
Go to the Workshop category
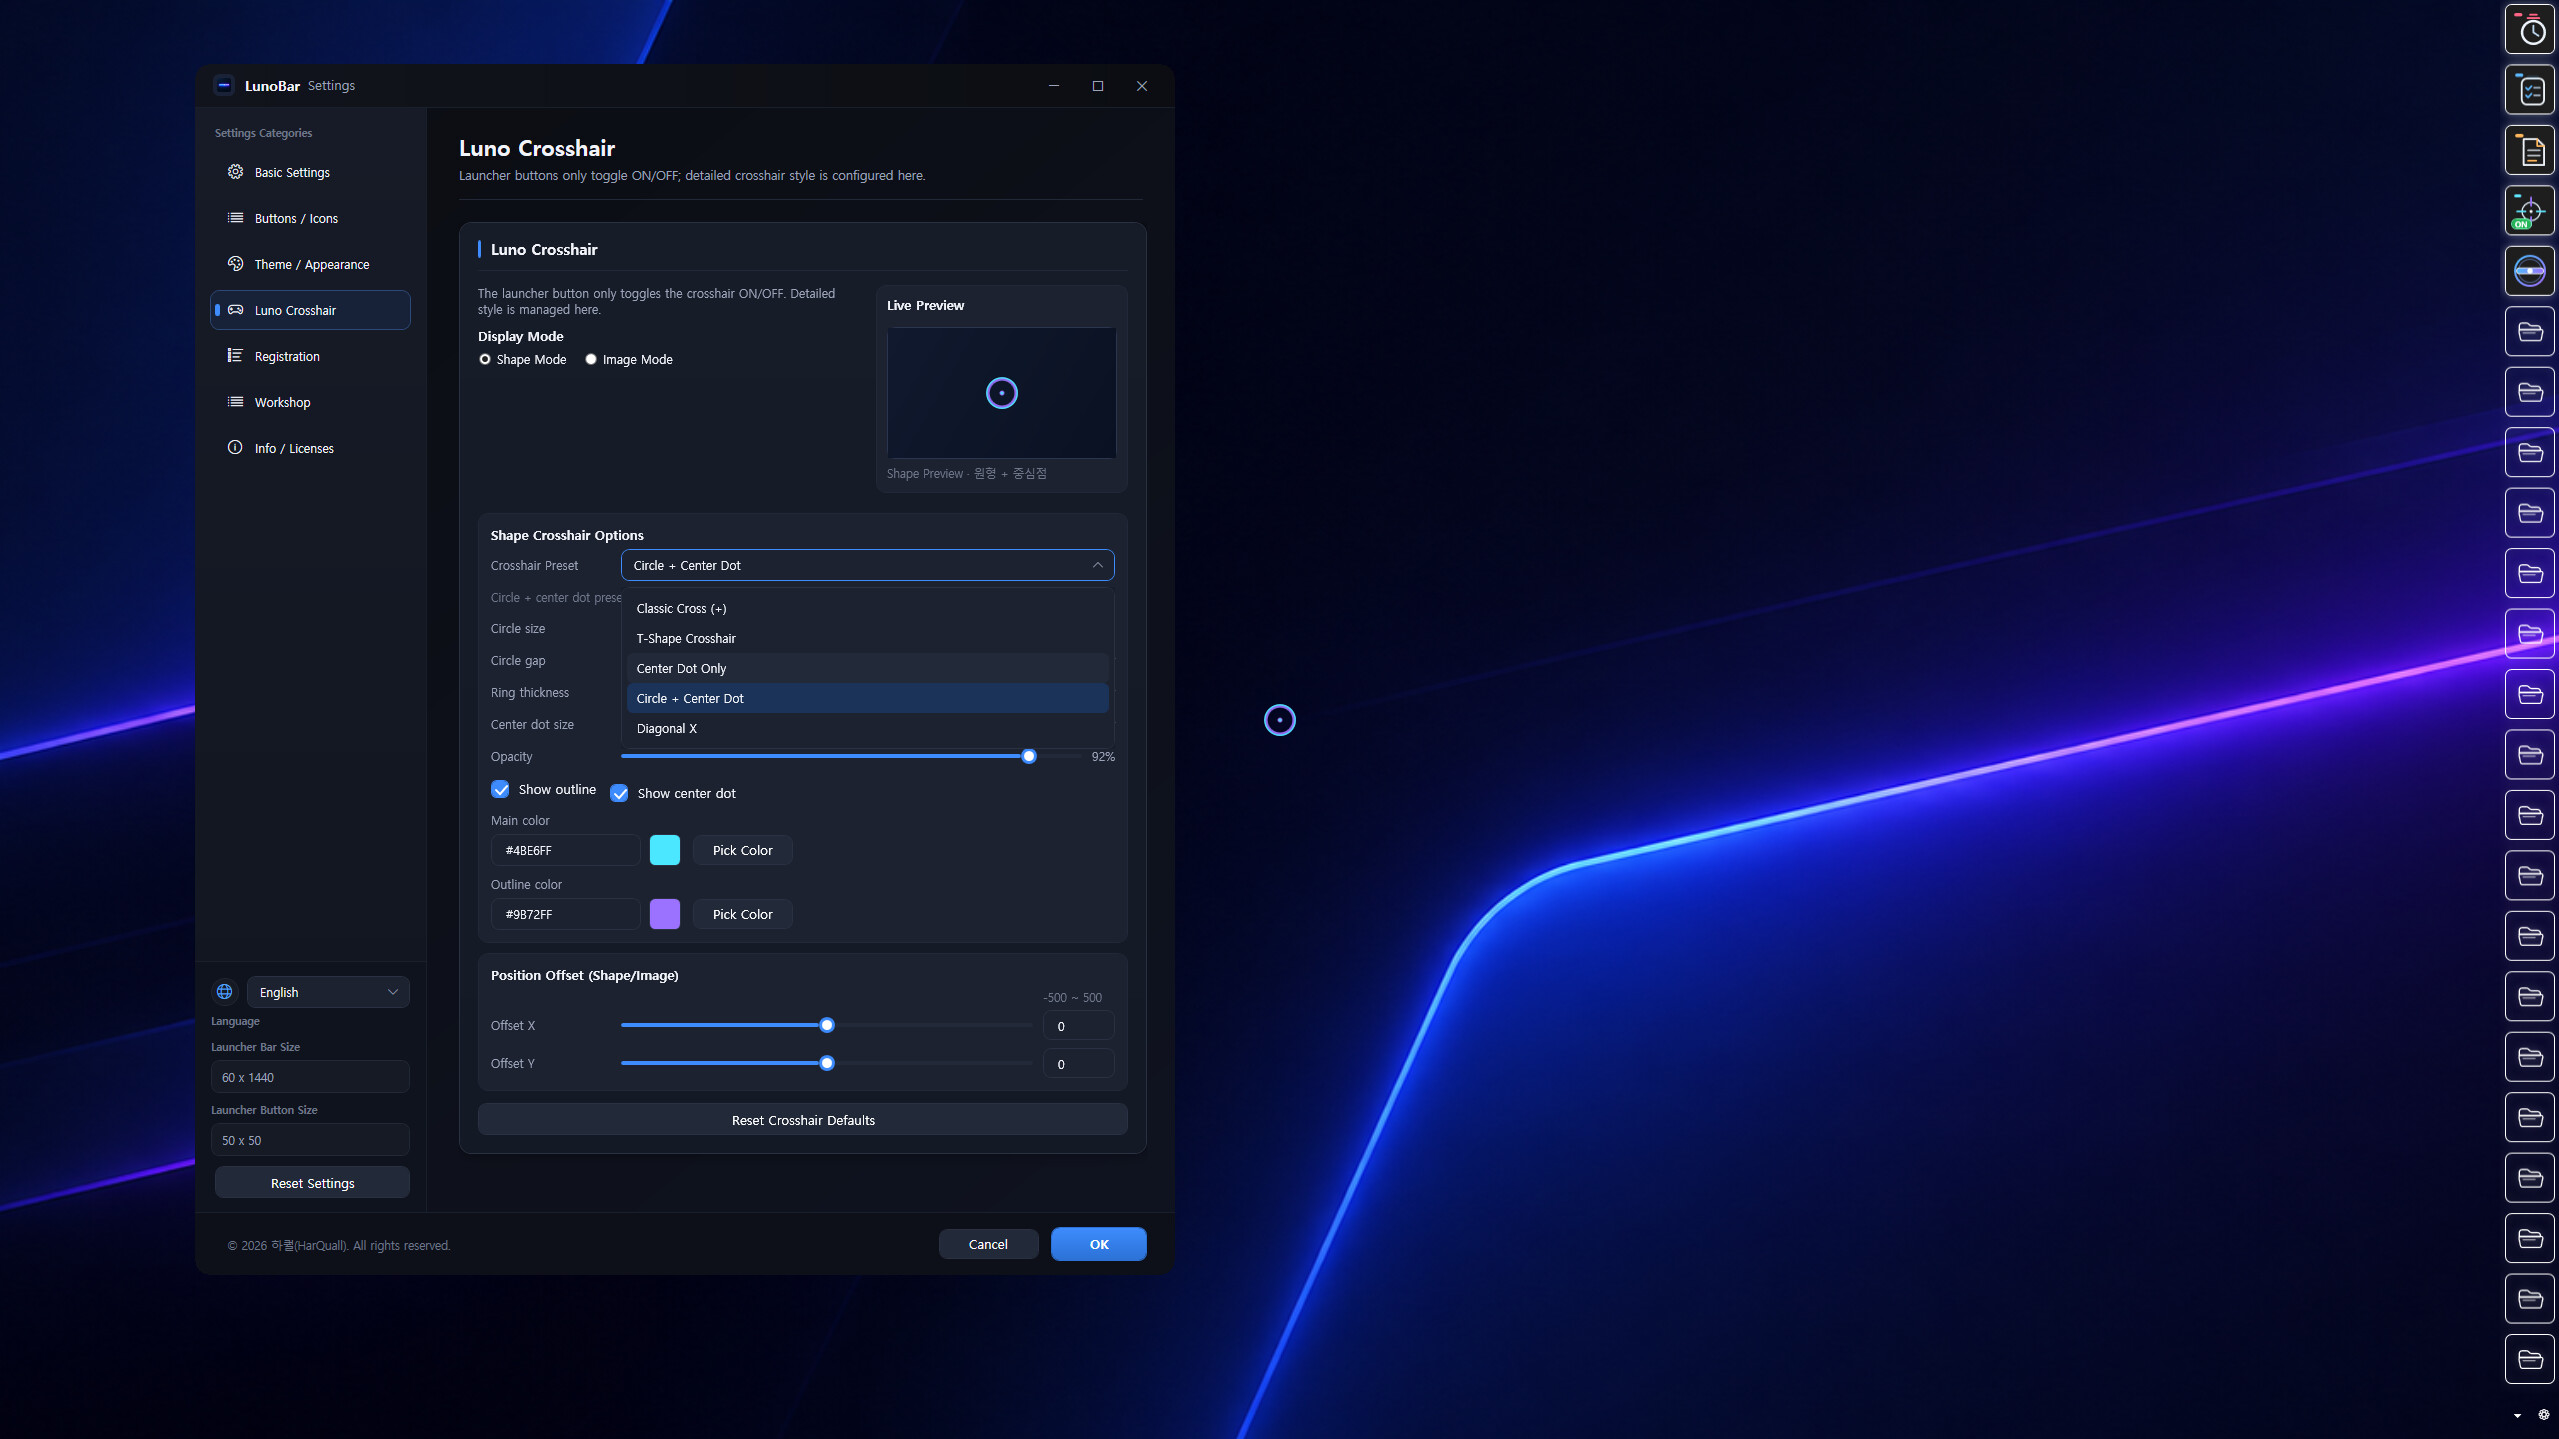click(310, 402)
